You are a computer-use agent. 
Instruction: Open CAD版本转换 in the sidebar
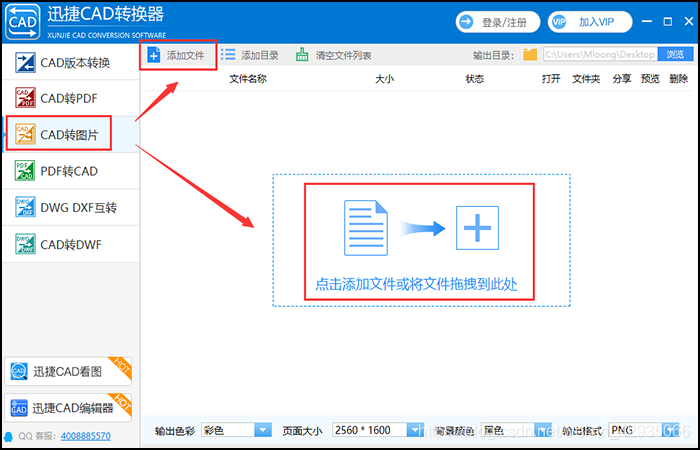(x=71, y=62)
